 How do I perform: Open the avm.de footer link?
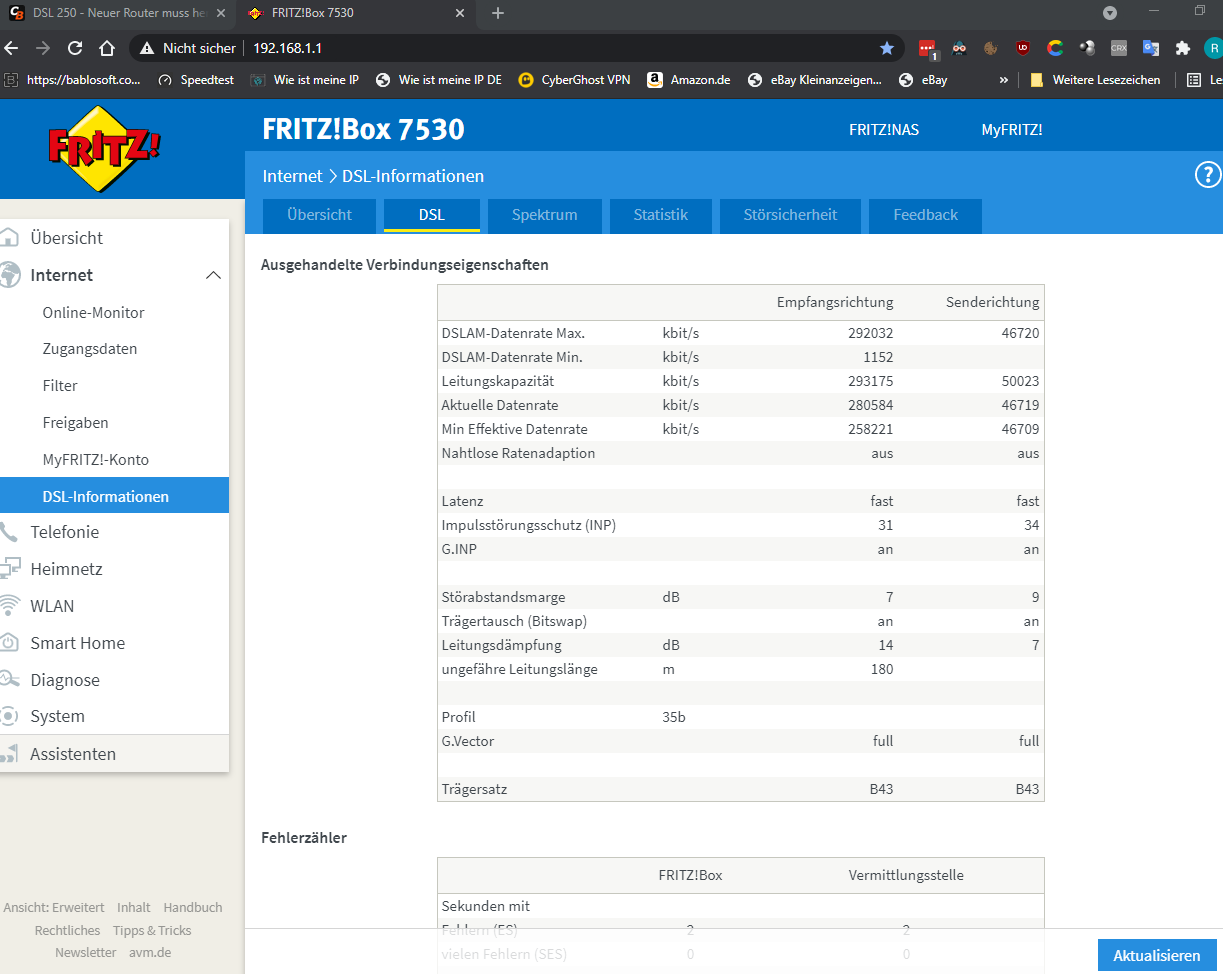[x=150, y=953]
